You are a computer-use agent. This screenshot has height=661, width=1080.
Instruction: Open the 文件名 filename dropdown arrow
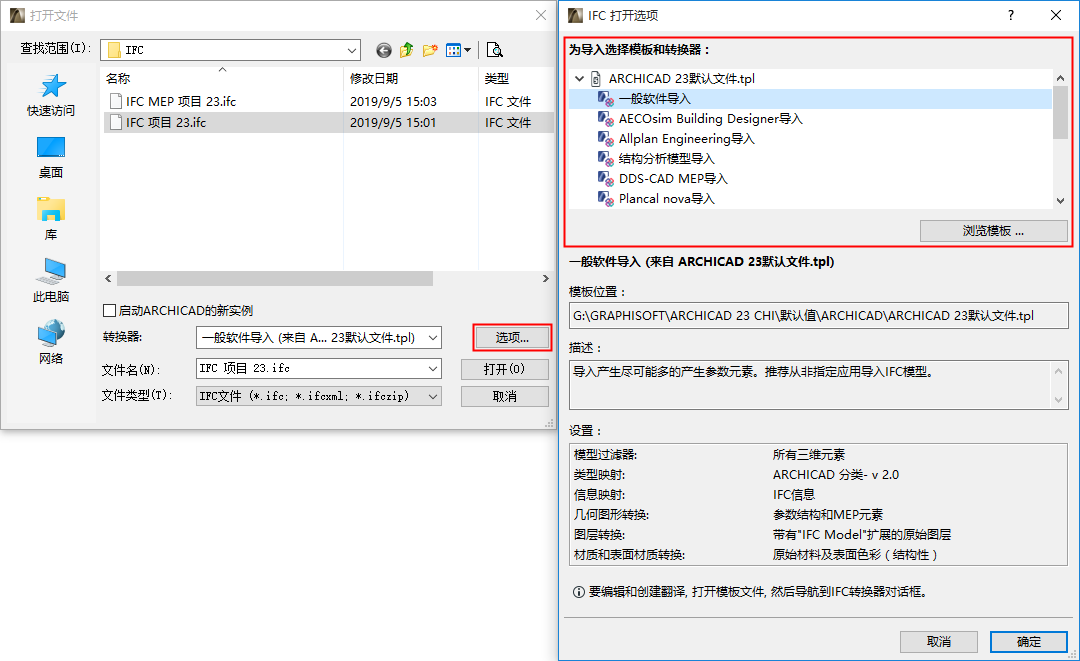(433, 368)
